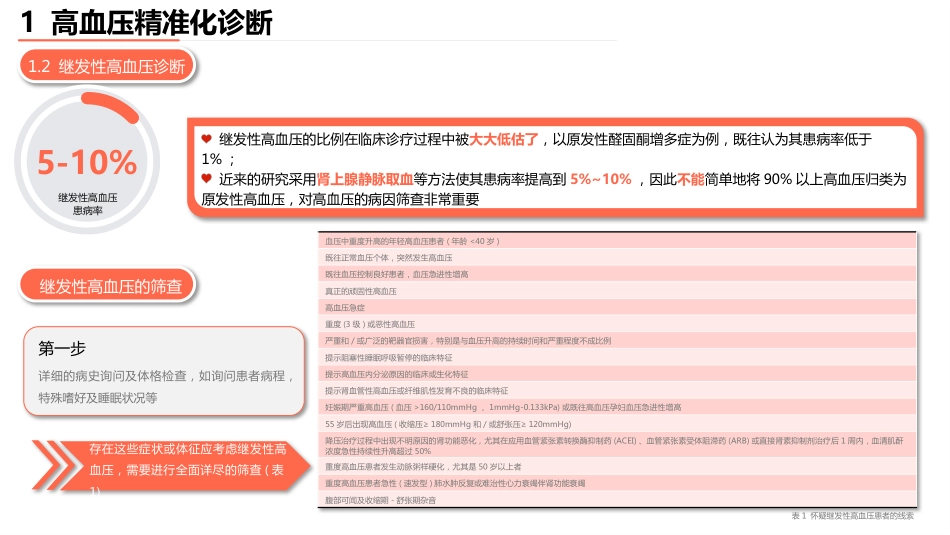Click the text '原发性高血压，对高血压的病因筛查非常重要'
The image size is (950, 535).
click(x=340, y=199)
